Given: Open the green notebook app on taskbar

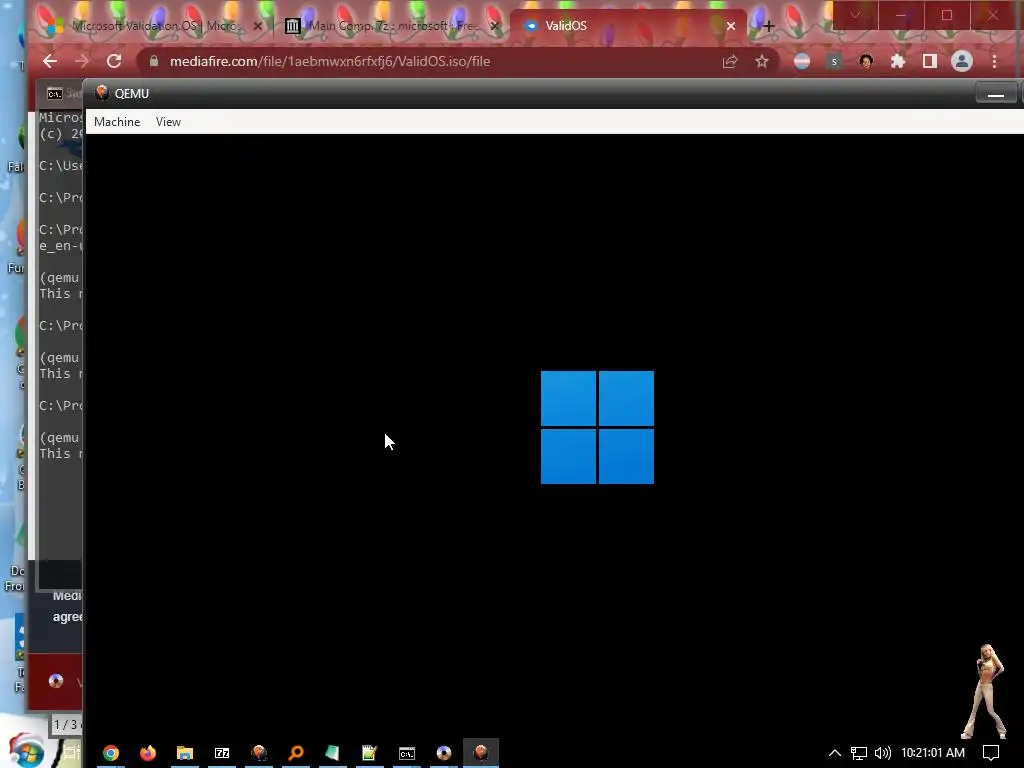Looking at the screenshot, I should (x=332, y=753).
